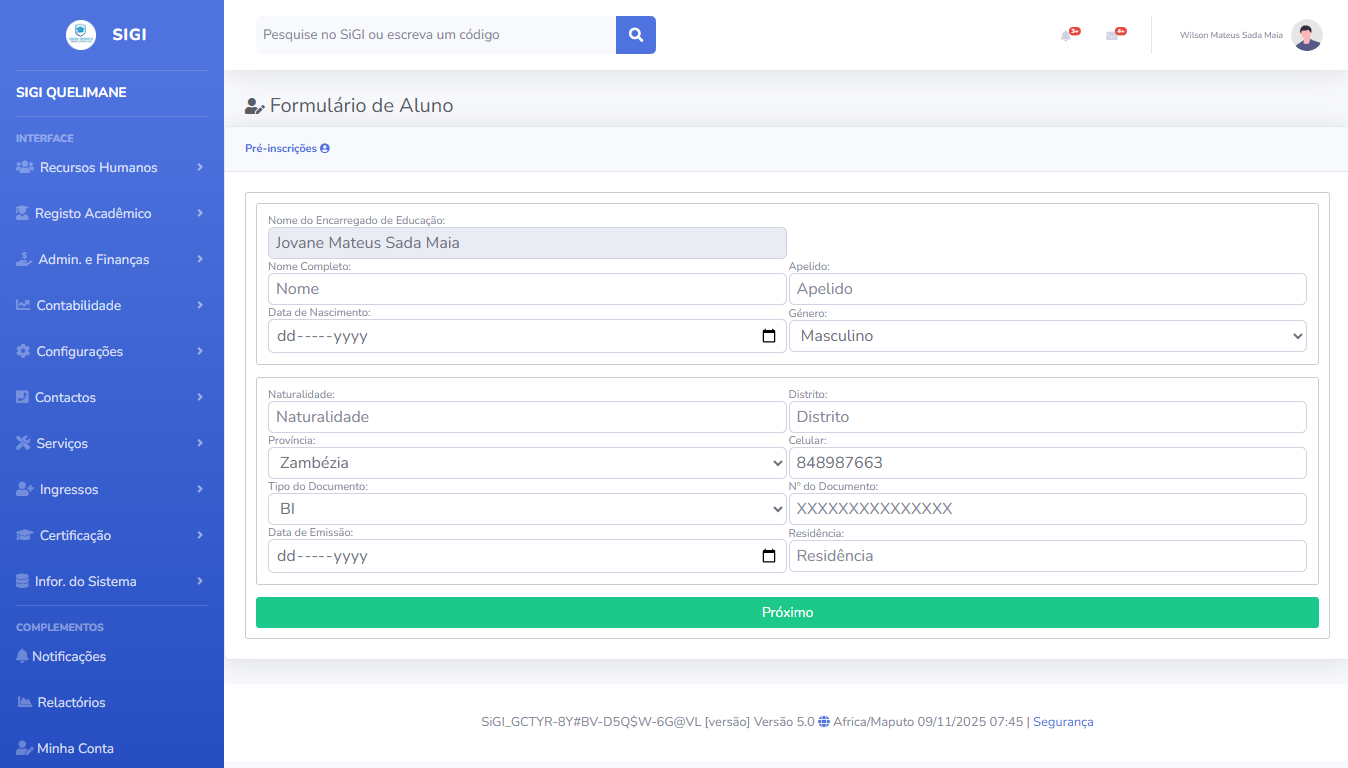1348x768 pixels.
Task: Open the notifications bell in header
Action: coord(1066,36)
